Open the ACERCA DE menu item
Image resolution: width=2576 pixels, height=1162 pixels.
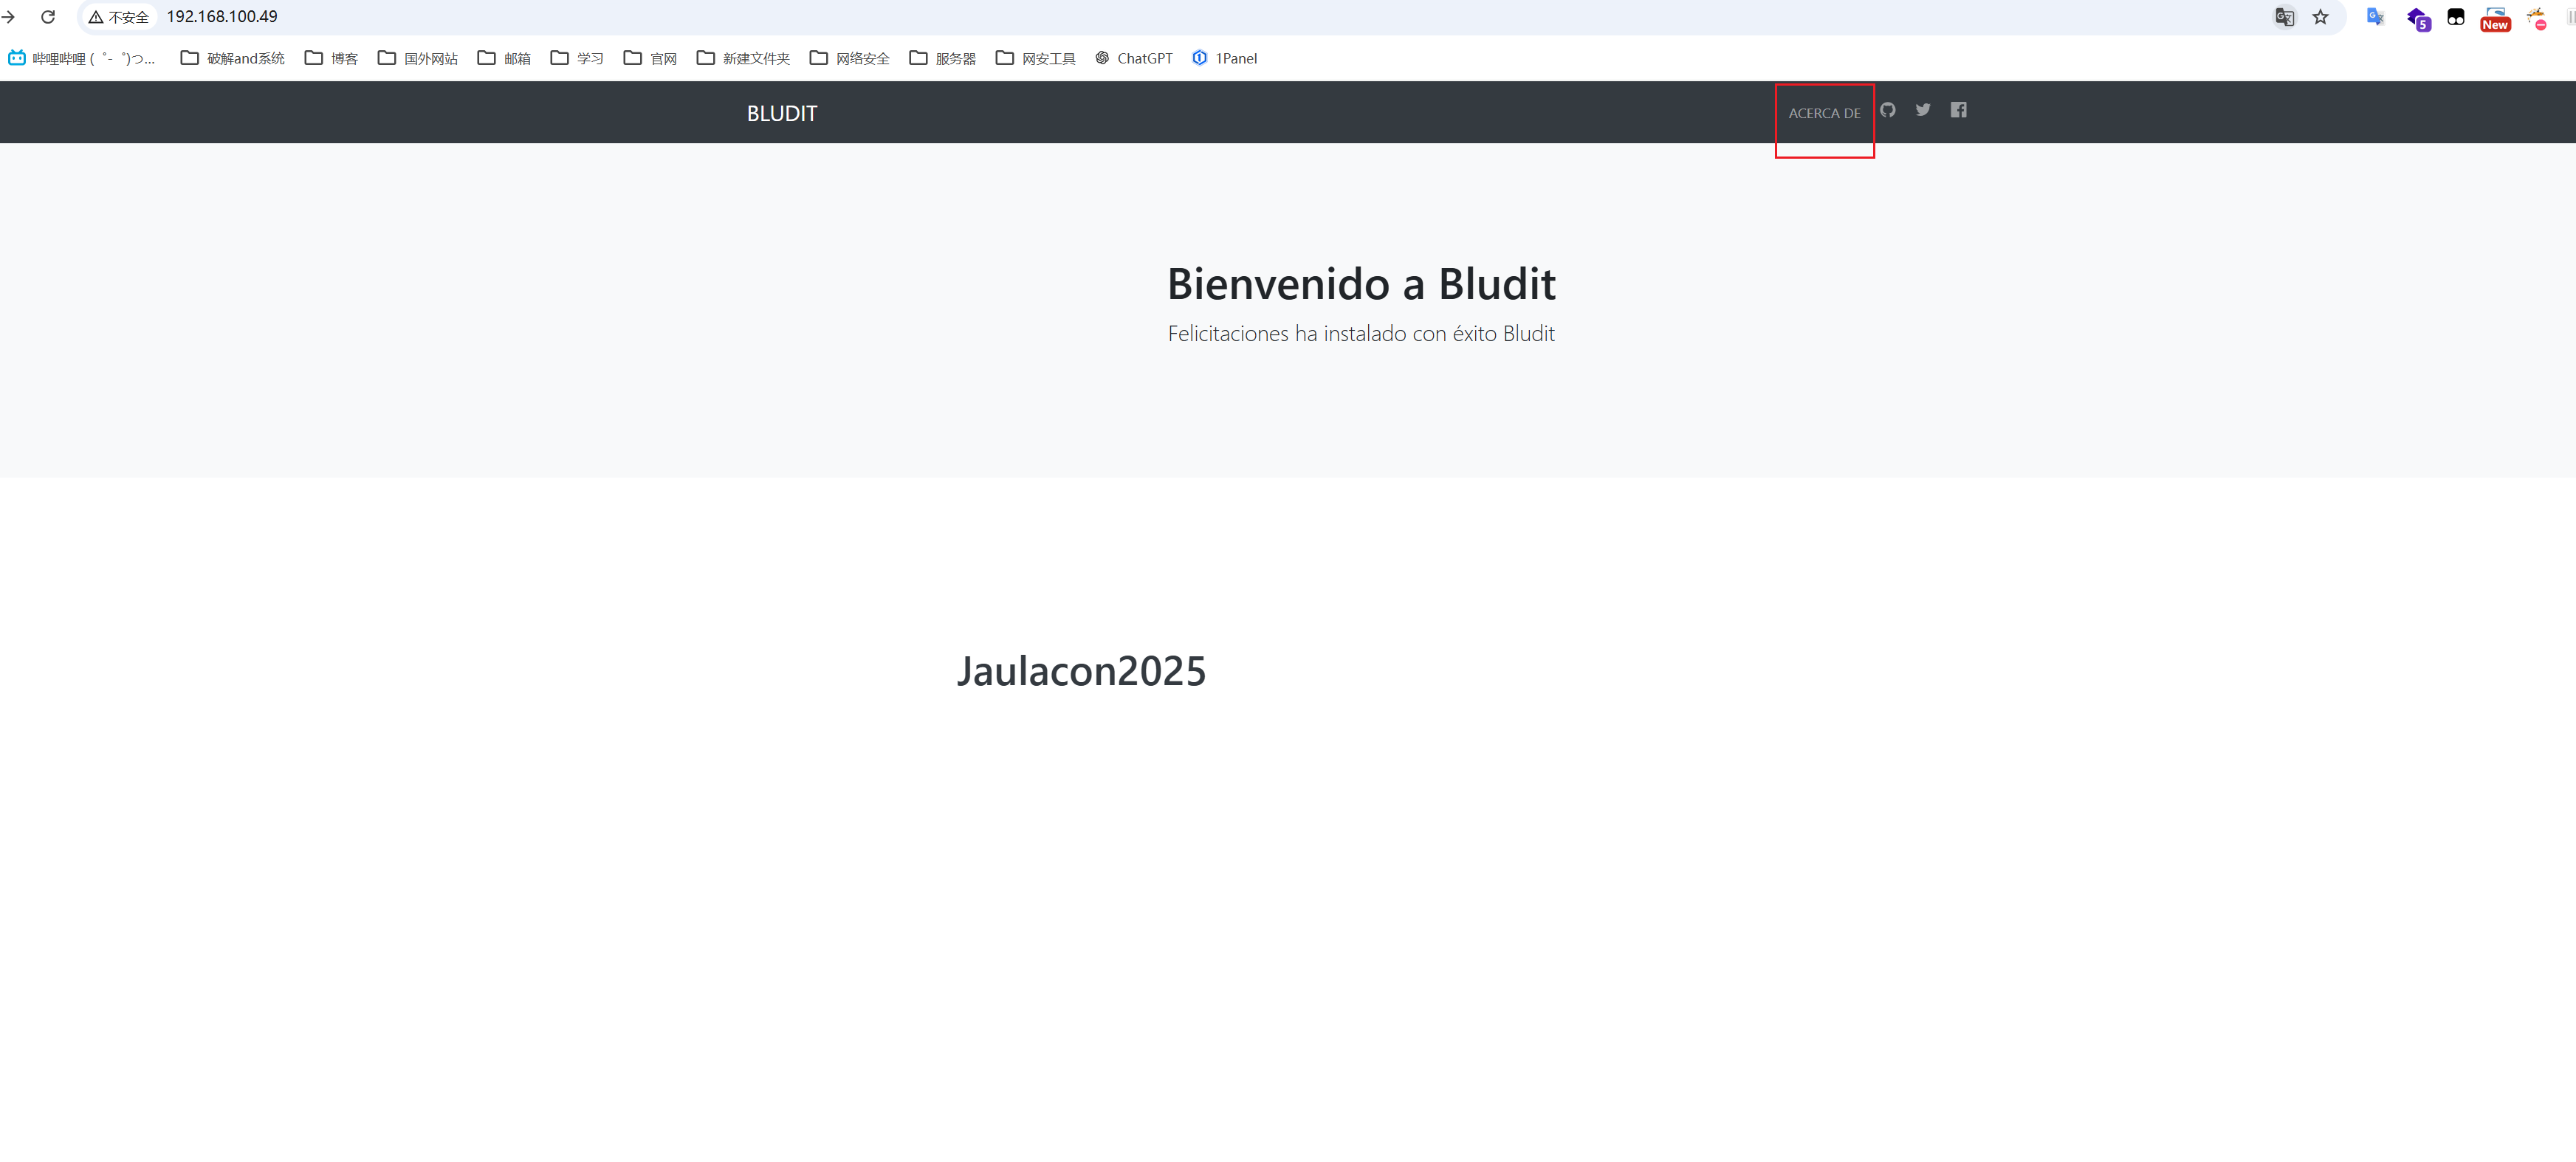click(x=1824, y=113)
